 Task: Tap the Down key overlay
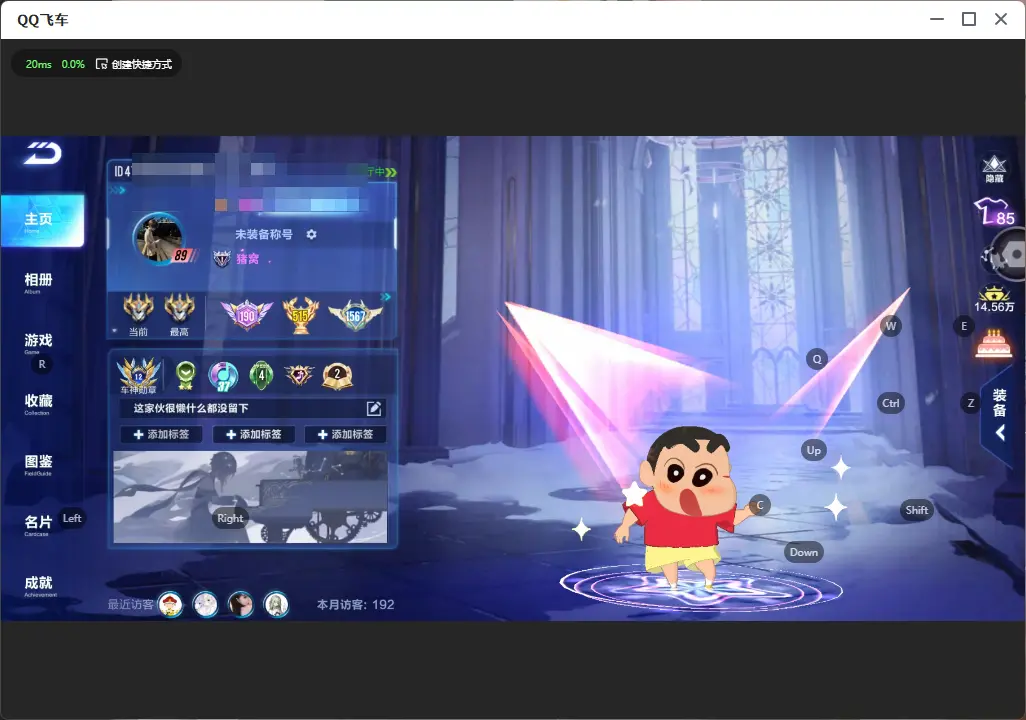point(804,552)
